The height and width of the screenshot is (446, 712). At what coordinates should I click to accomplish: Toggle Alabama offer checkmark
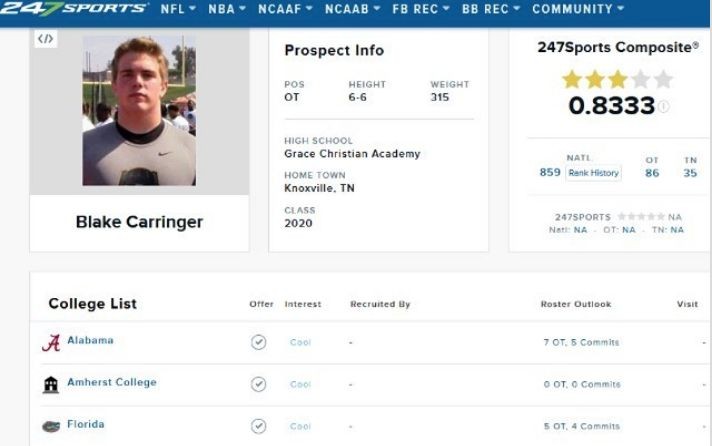pos(258,342)
